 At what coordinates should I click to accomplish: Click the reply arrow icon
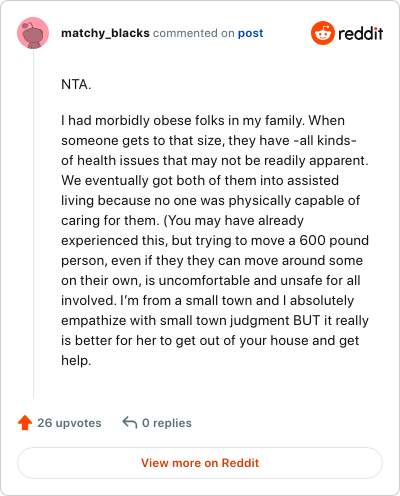(x=130, y=423)
